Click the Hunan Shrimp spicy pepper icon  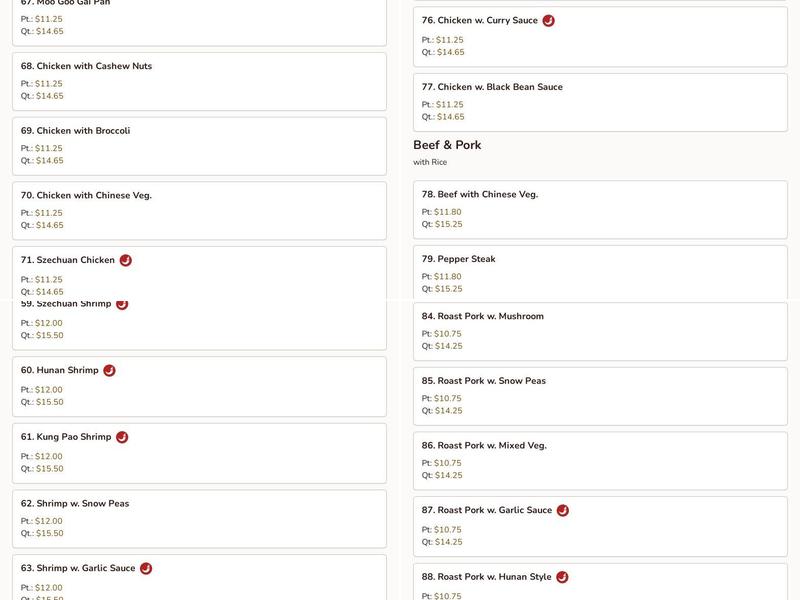tap(109, 370)
